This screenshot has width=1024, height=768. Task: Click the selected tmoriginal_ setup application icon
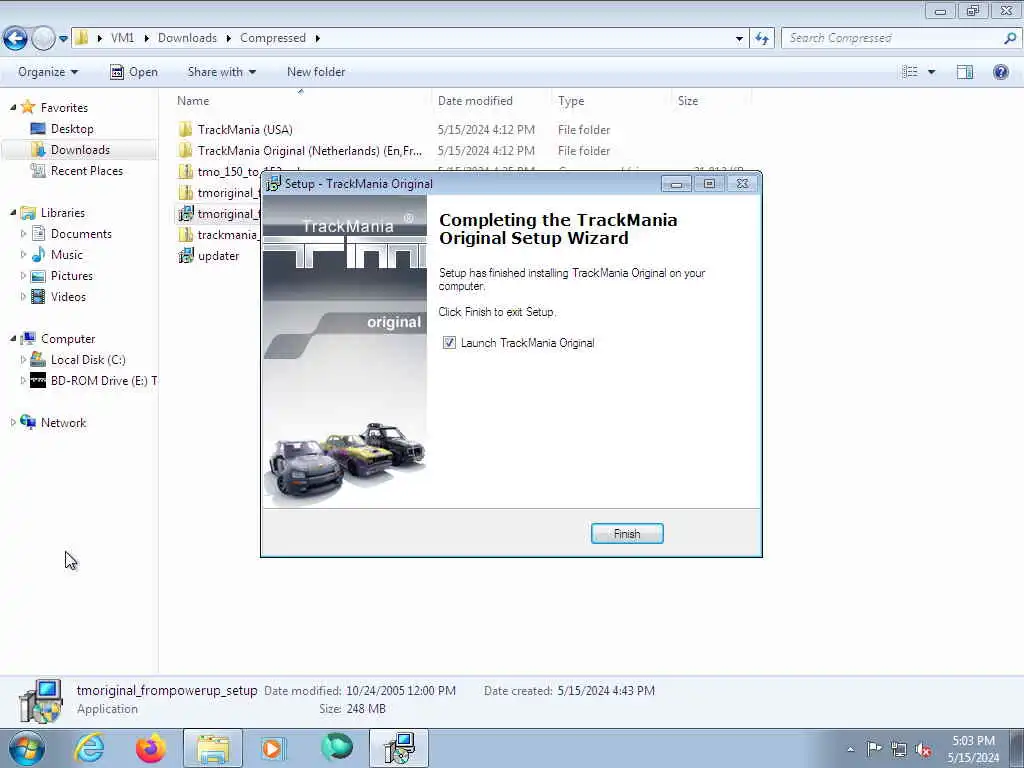click(x=185, y=214)
